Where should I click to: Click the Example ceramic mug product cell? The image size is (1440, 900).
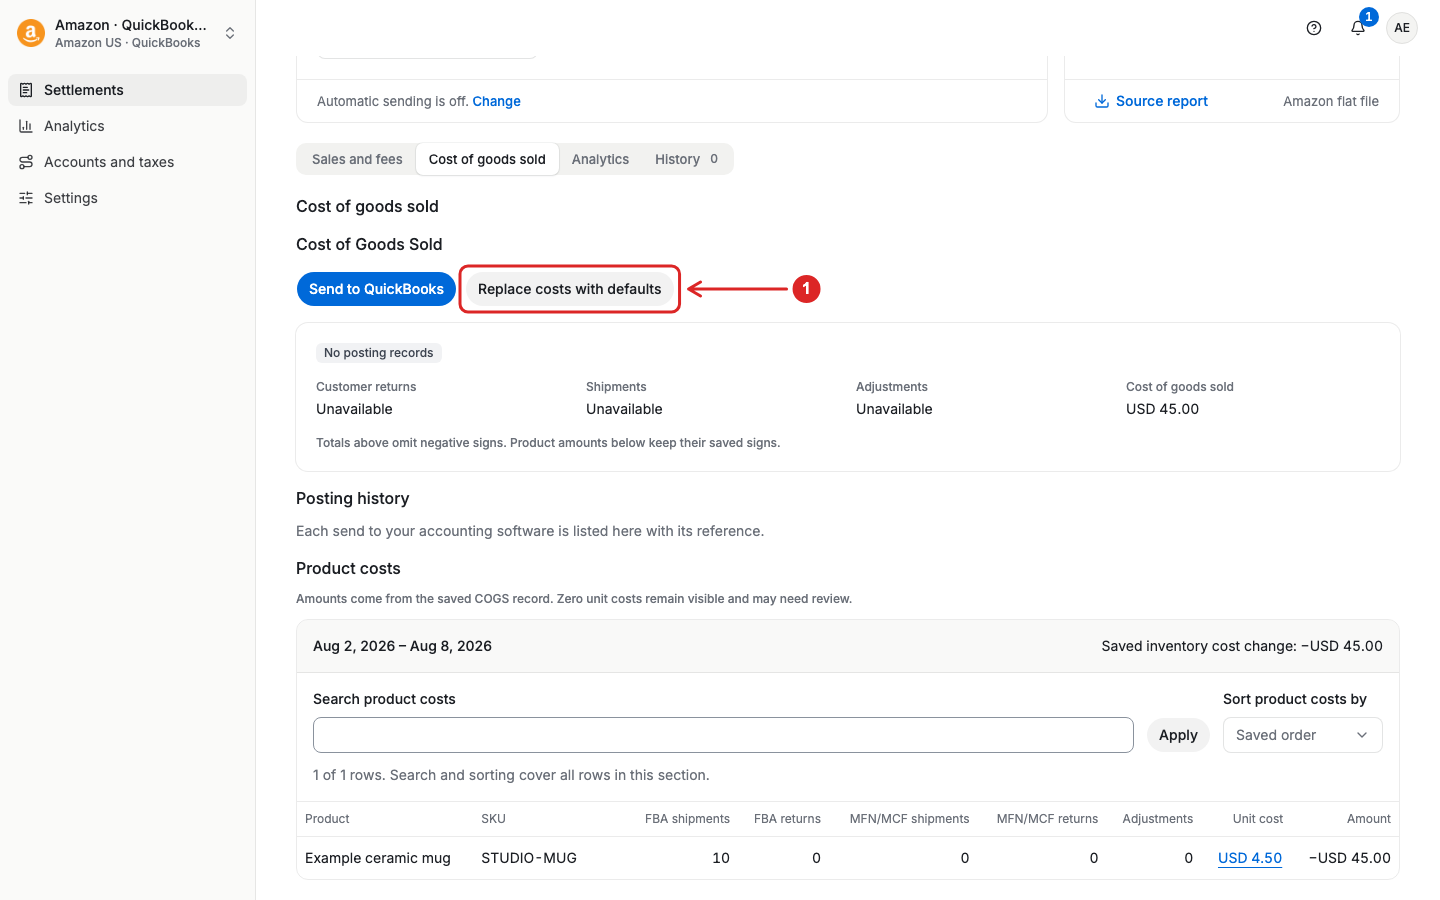click(378, 858)
